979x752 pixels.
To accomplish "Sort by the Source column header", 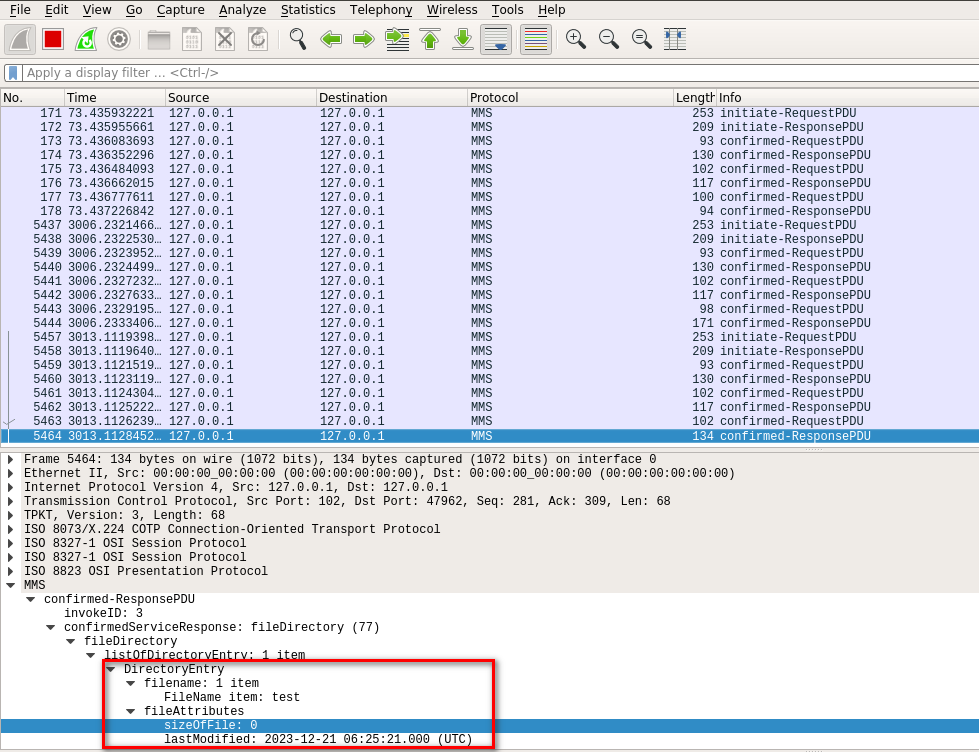I will pos(241,97).
